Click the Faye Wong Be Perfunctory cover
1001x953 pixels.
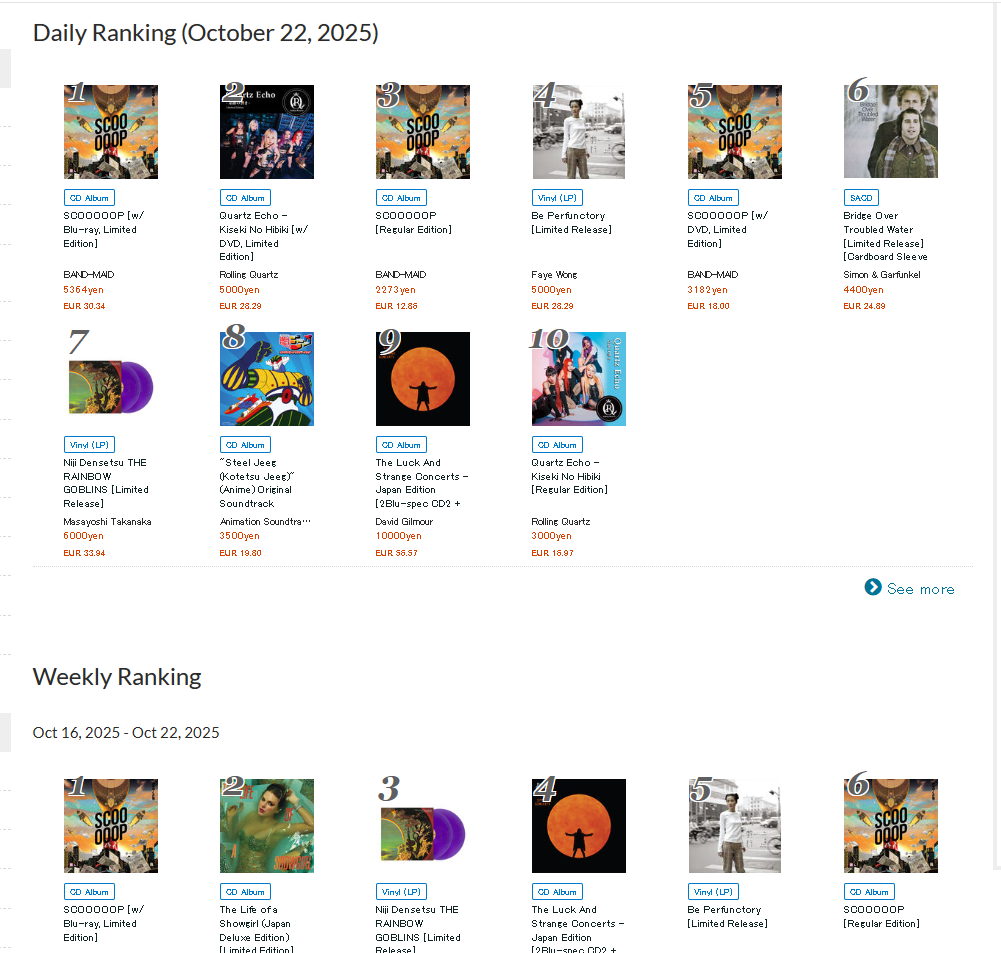579,132
